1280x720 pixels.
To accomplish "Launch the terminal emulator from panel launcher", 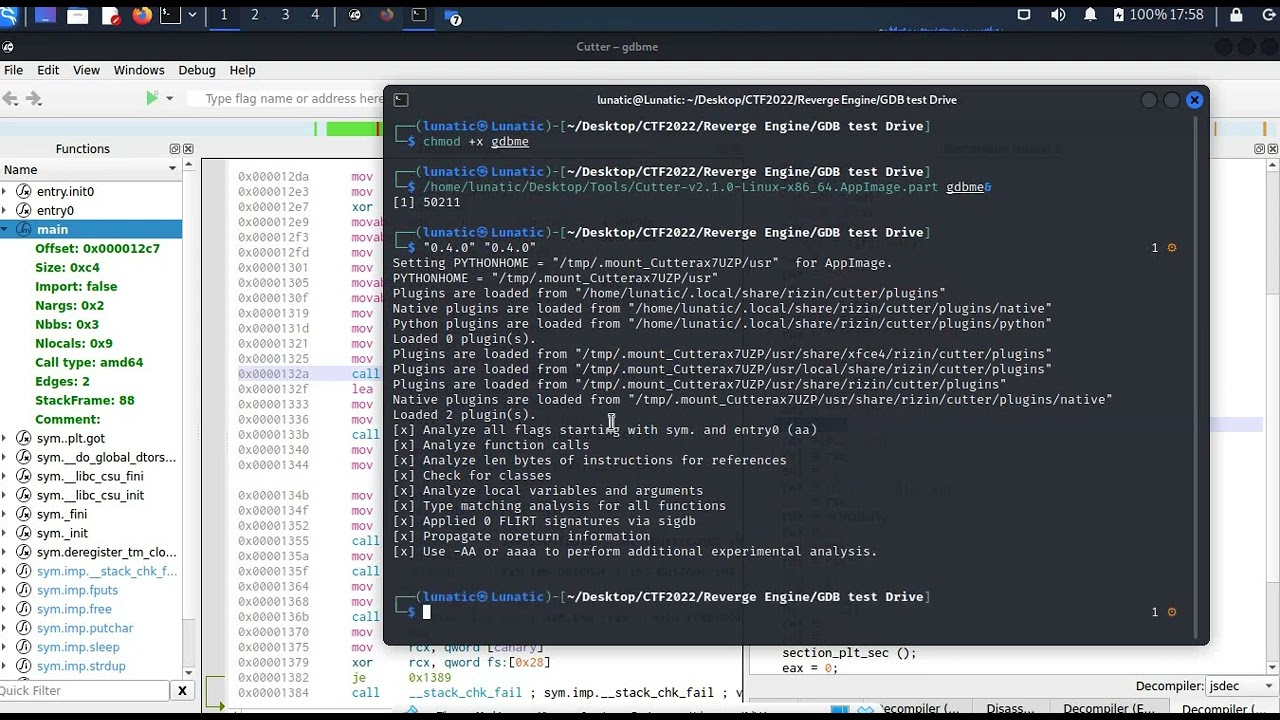I will pos(169,15).
